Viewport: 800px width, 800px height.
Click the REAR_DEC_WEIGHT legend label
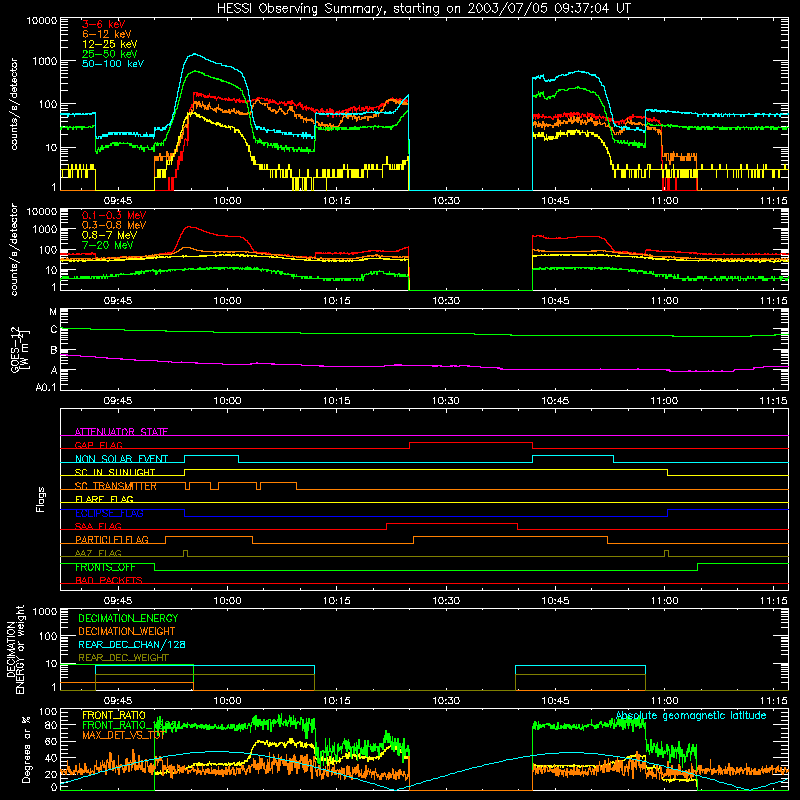tap(123, 658)
